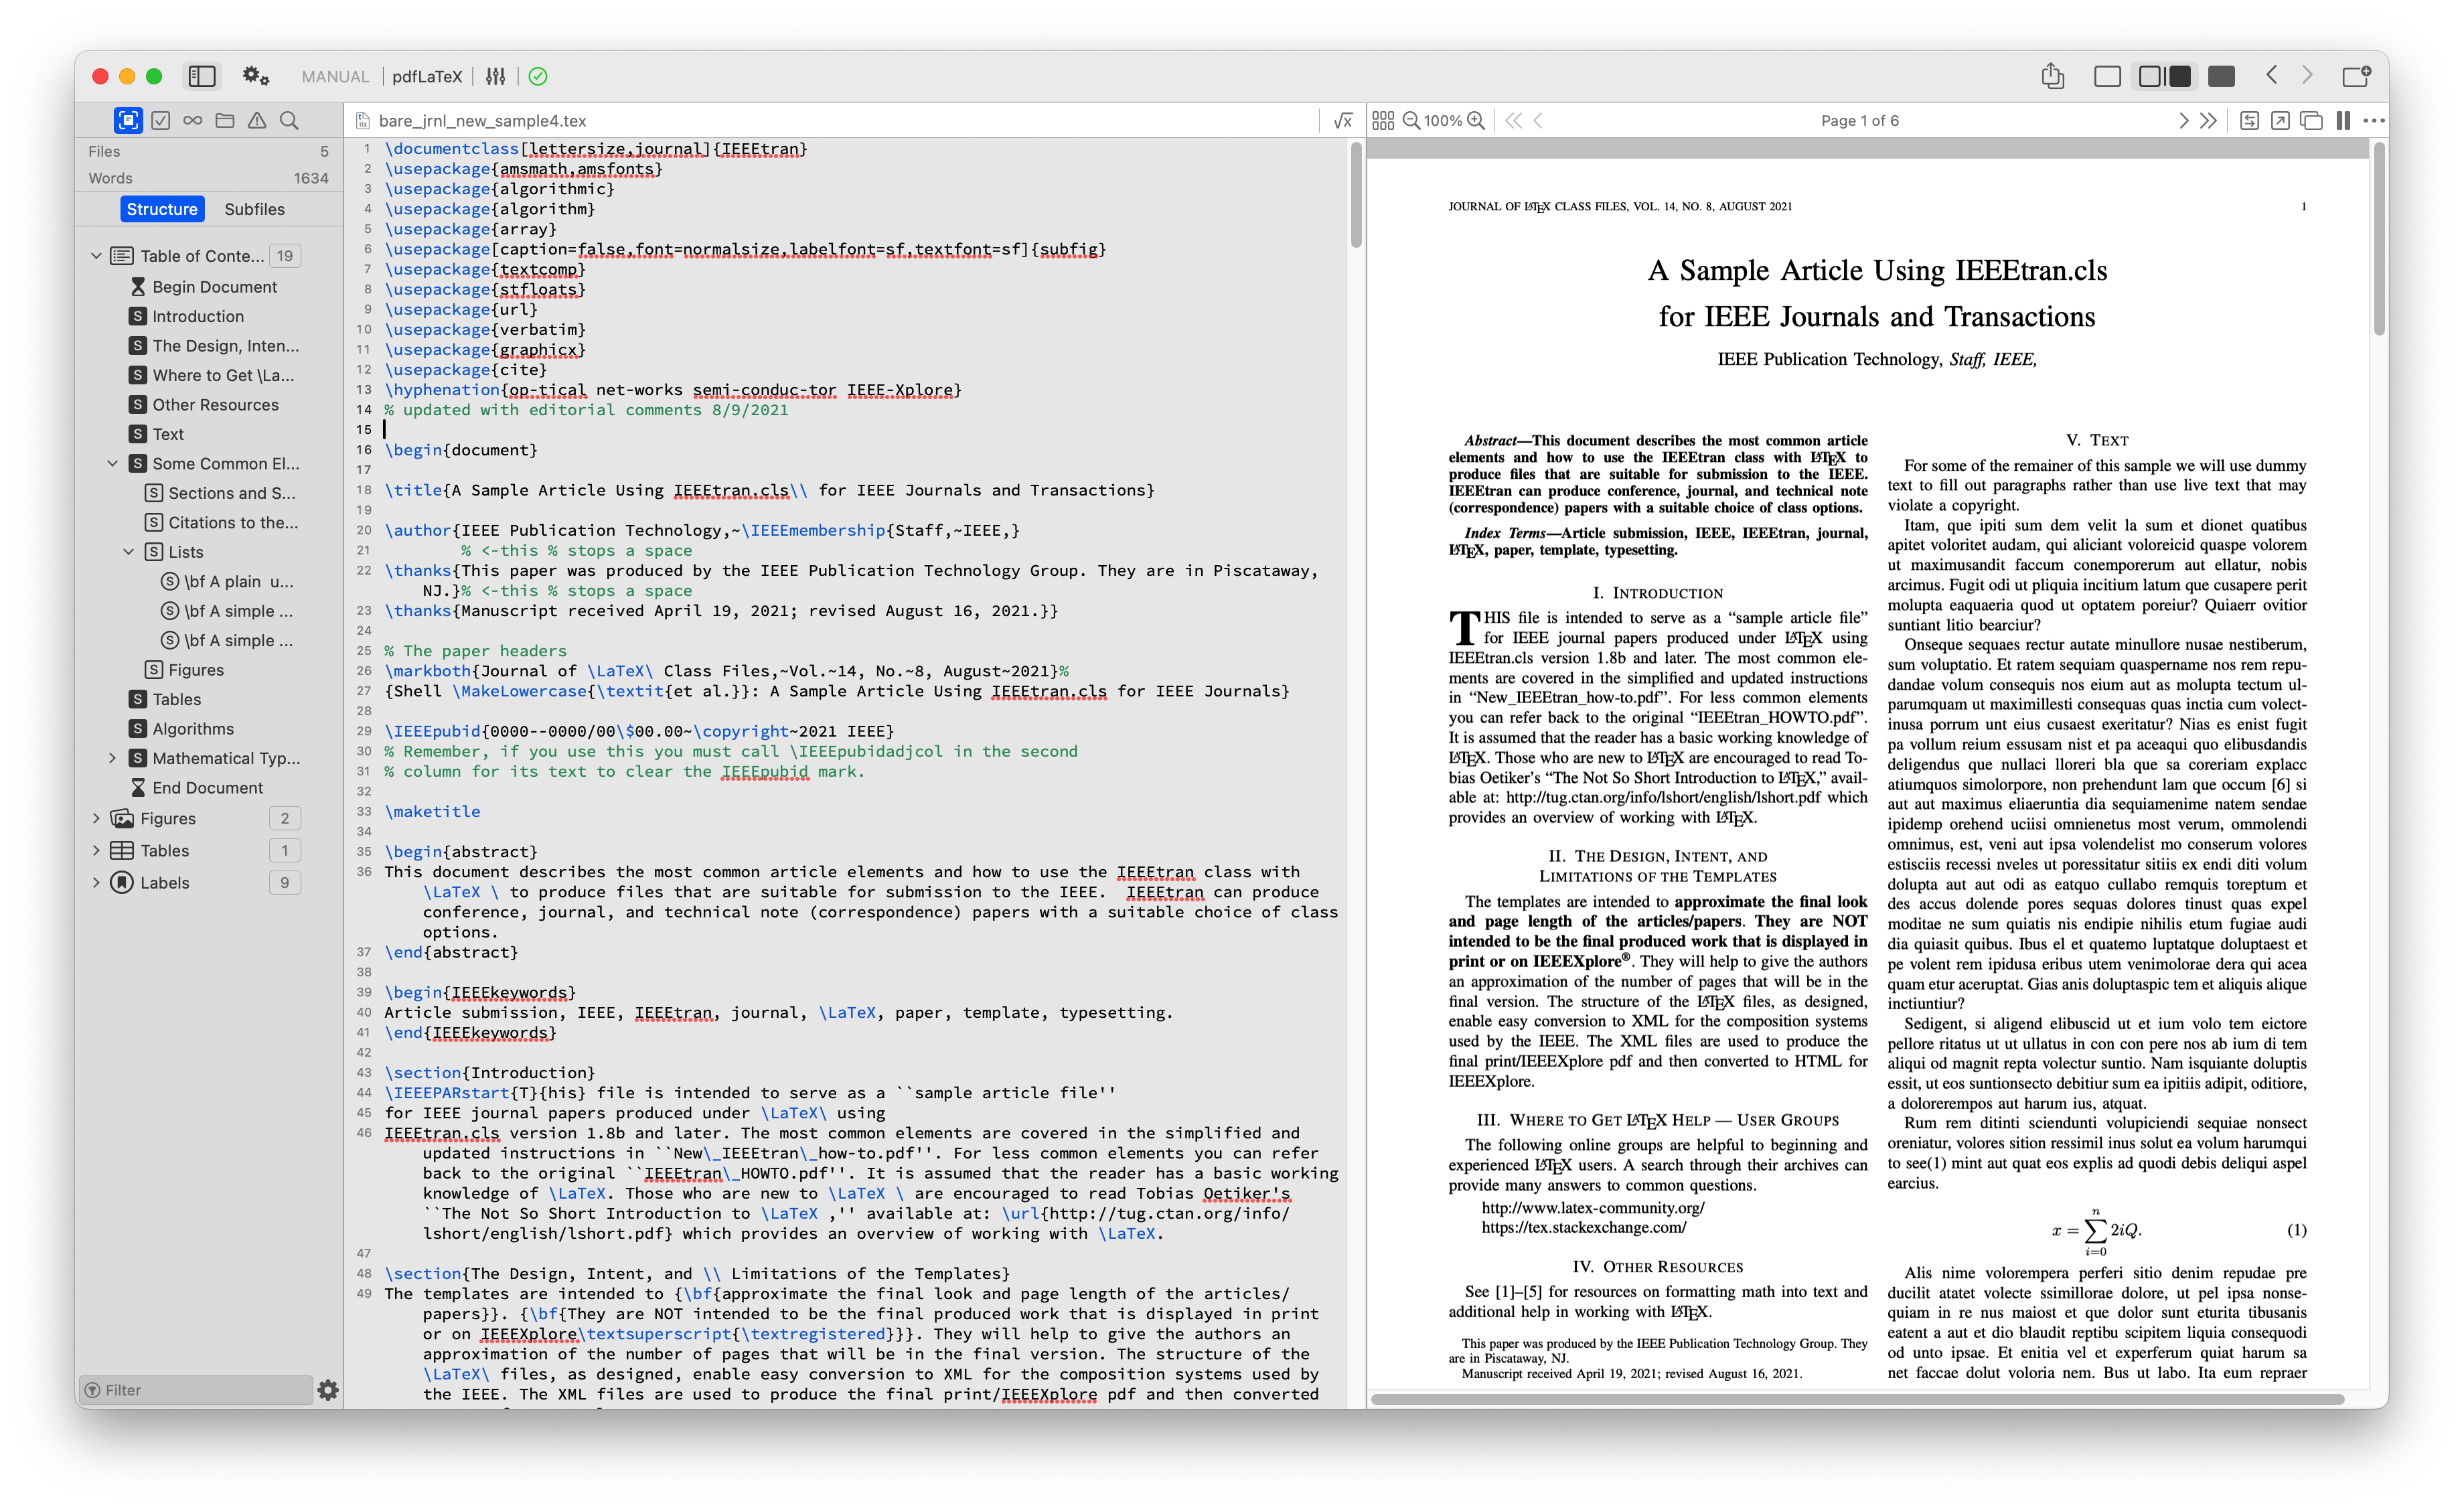2464x1508 pixels.
Task: Expand the Labels group
Action: pos(96,882)
